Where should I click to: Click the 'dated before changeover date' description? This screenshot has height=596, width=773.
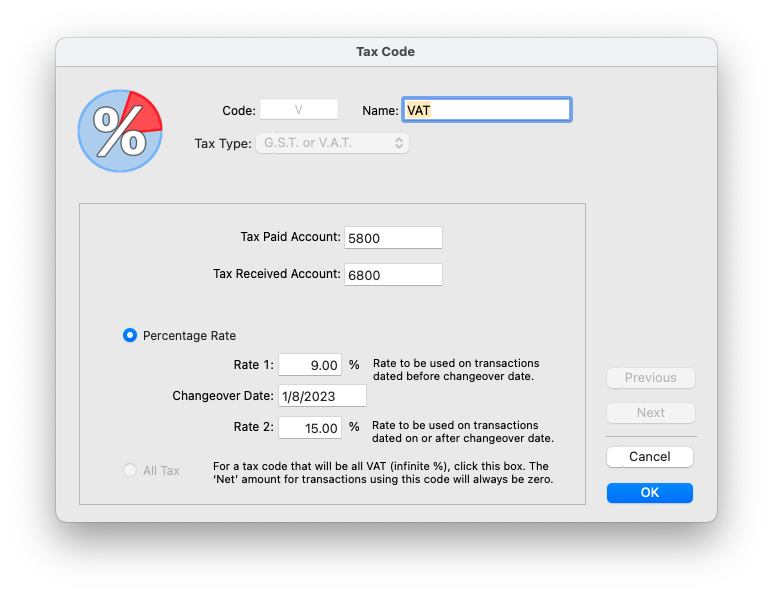coord(456,370)
